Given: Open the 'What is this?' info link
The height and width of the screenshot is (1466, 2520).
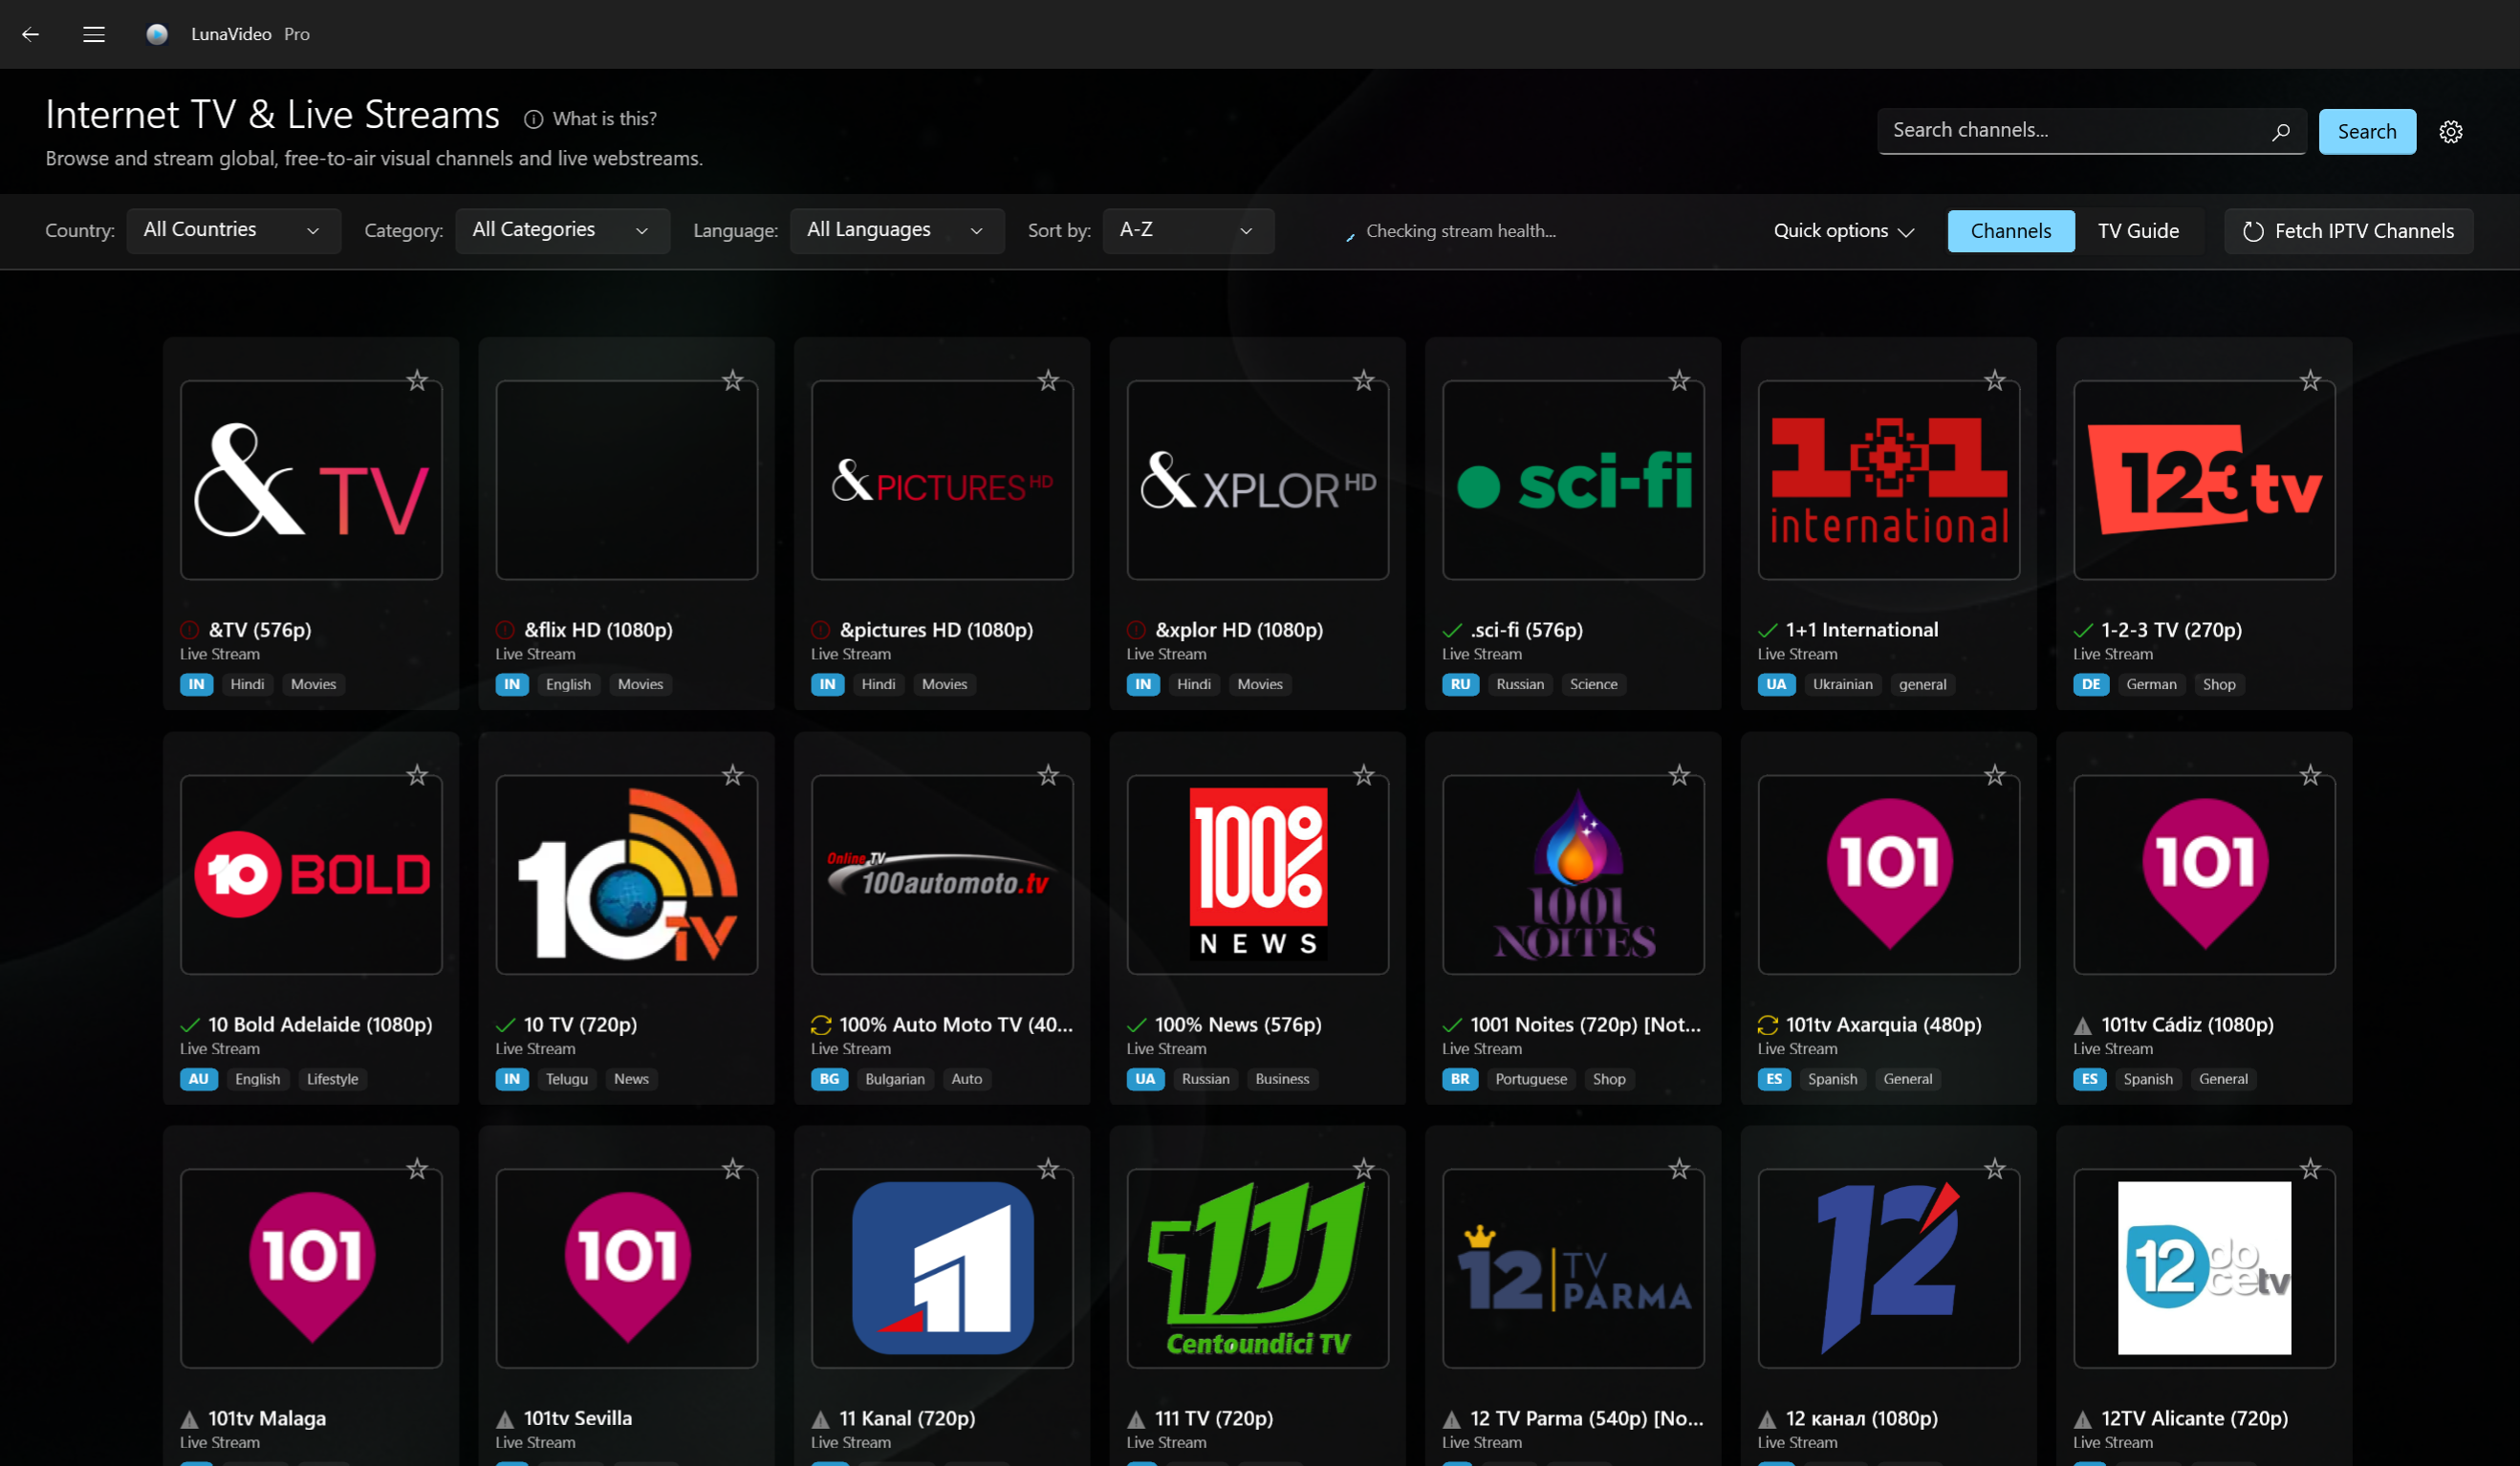Looking at the screenshot, I should pyautogui.click(x=591, y=119).
